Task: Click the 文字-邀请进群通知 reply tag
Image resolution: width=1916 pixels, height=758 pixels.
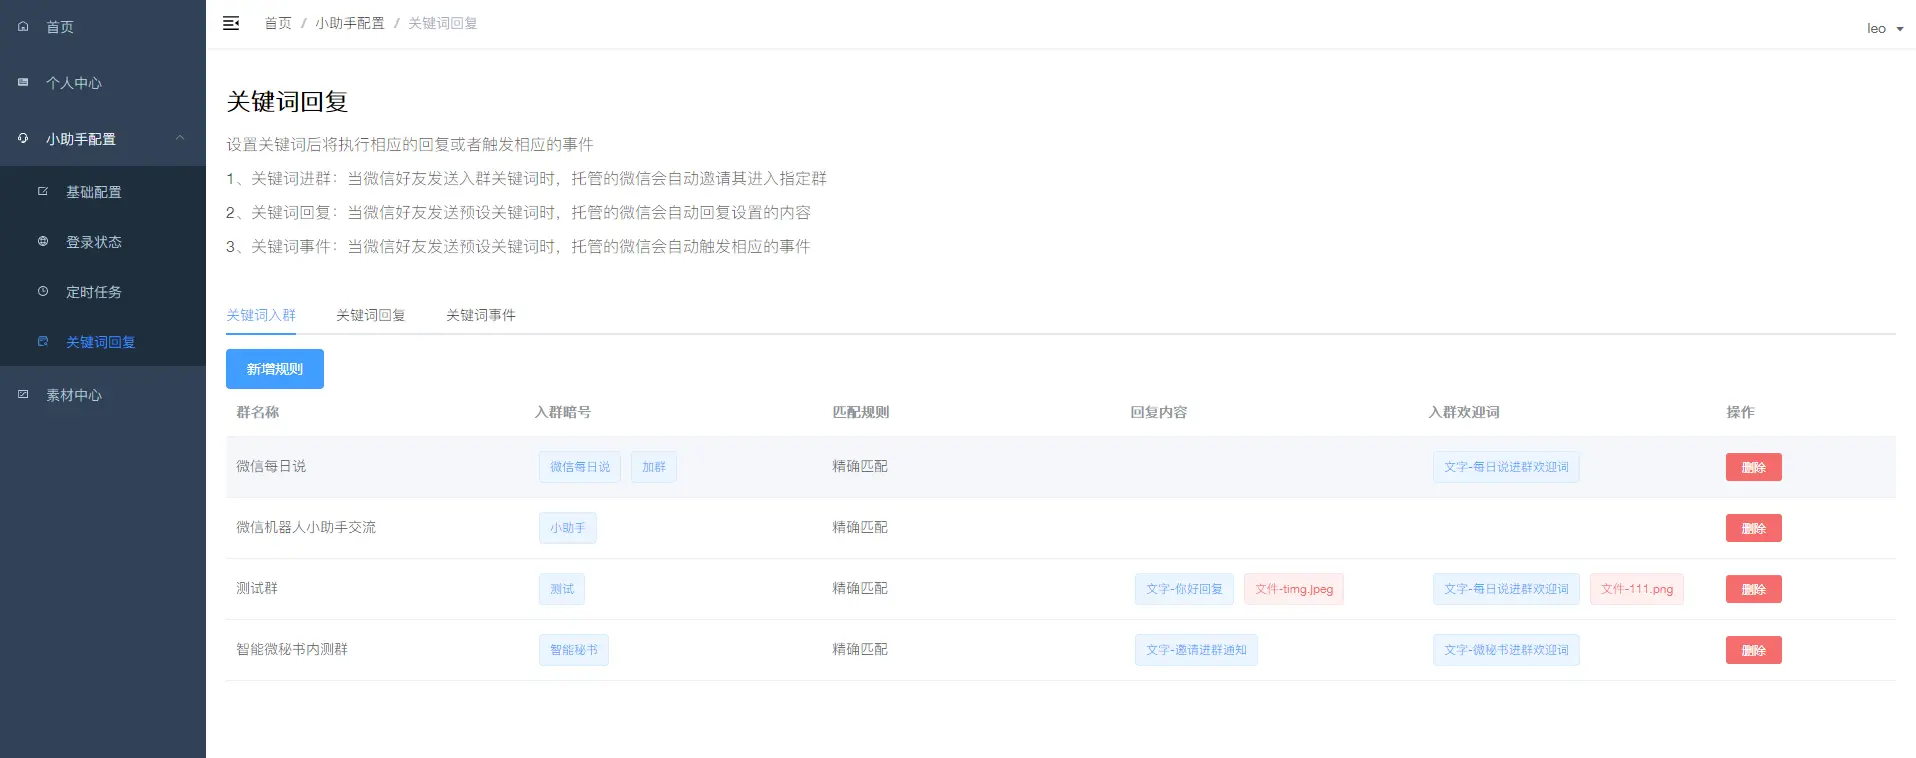Action: click(1196, 650)
